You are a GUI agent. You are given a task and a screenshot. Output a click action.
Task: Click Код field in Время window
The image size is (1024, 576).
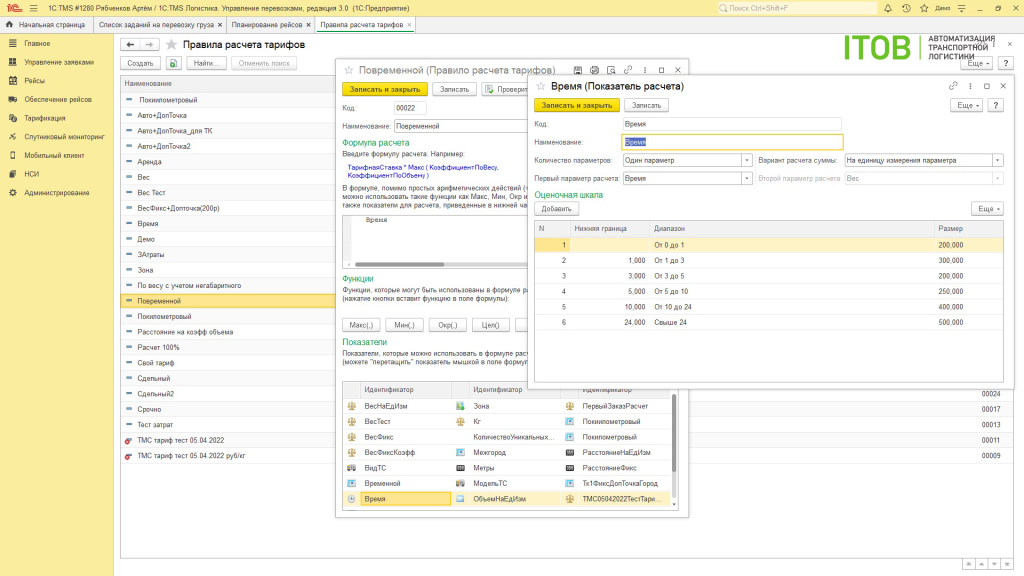732,123
